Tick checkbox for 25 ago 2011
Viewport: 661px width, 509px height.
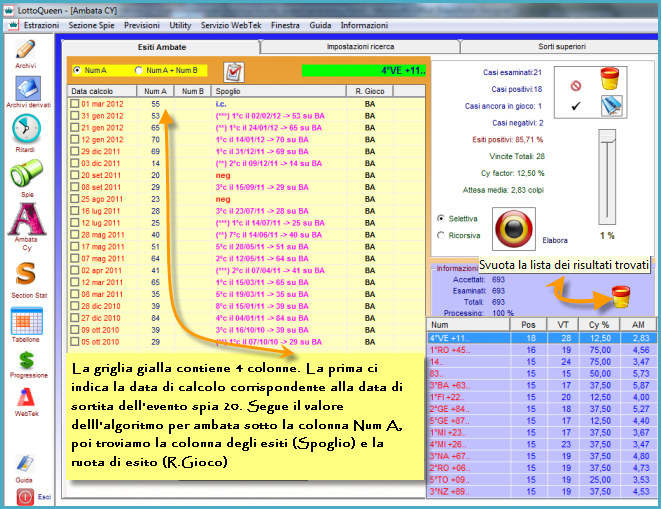(75, 199)
